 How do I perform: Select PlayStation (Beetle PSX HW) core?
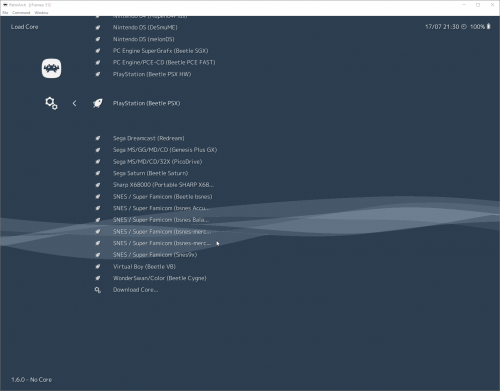(152, 74)
